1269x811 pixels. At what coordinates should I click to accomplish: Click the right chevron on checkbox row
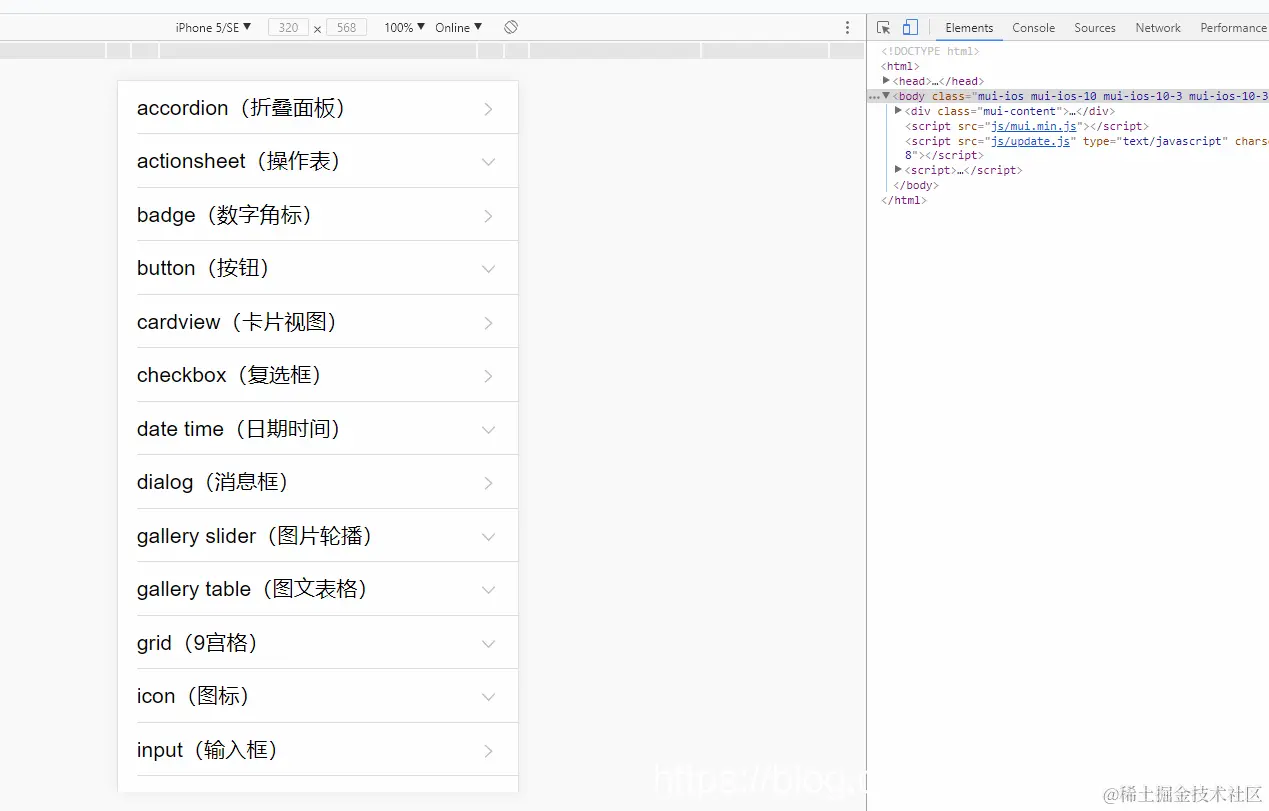coord(488,376)
